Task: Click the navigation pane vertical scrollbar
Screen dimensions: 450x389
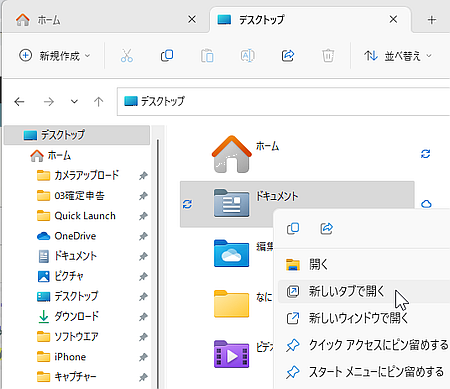Action: 158,263
